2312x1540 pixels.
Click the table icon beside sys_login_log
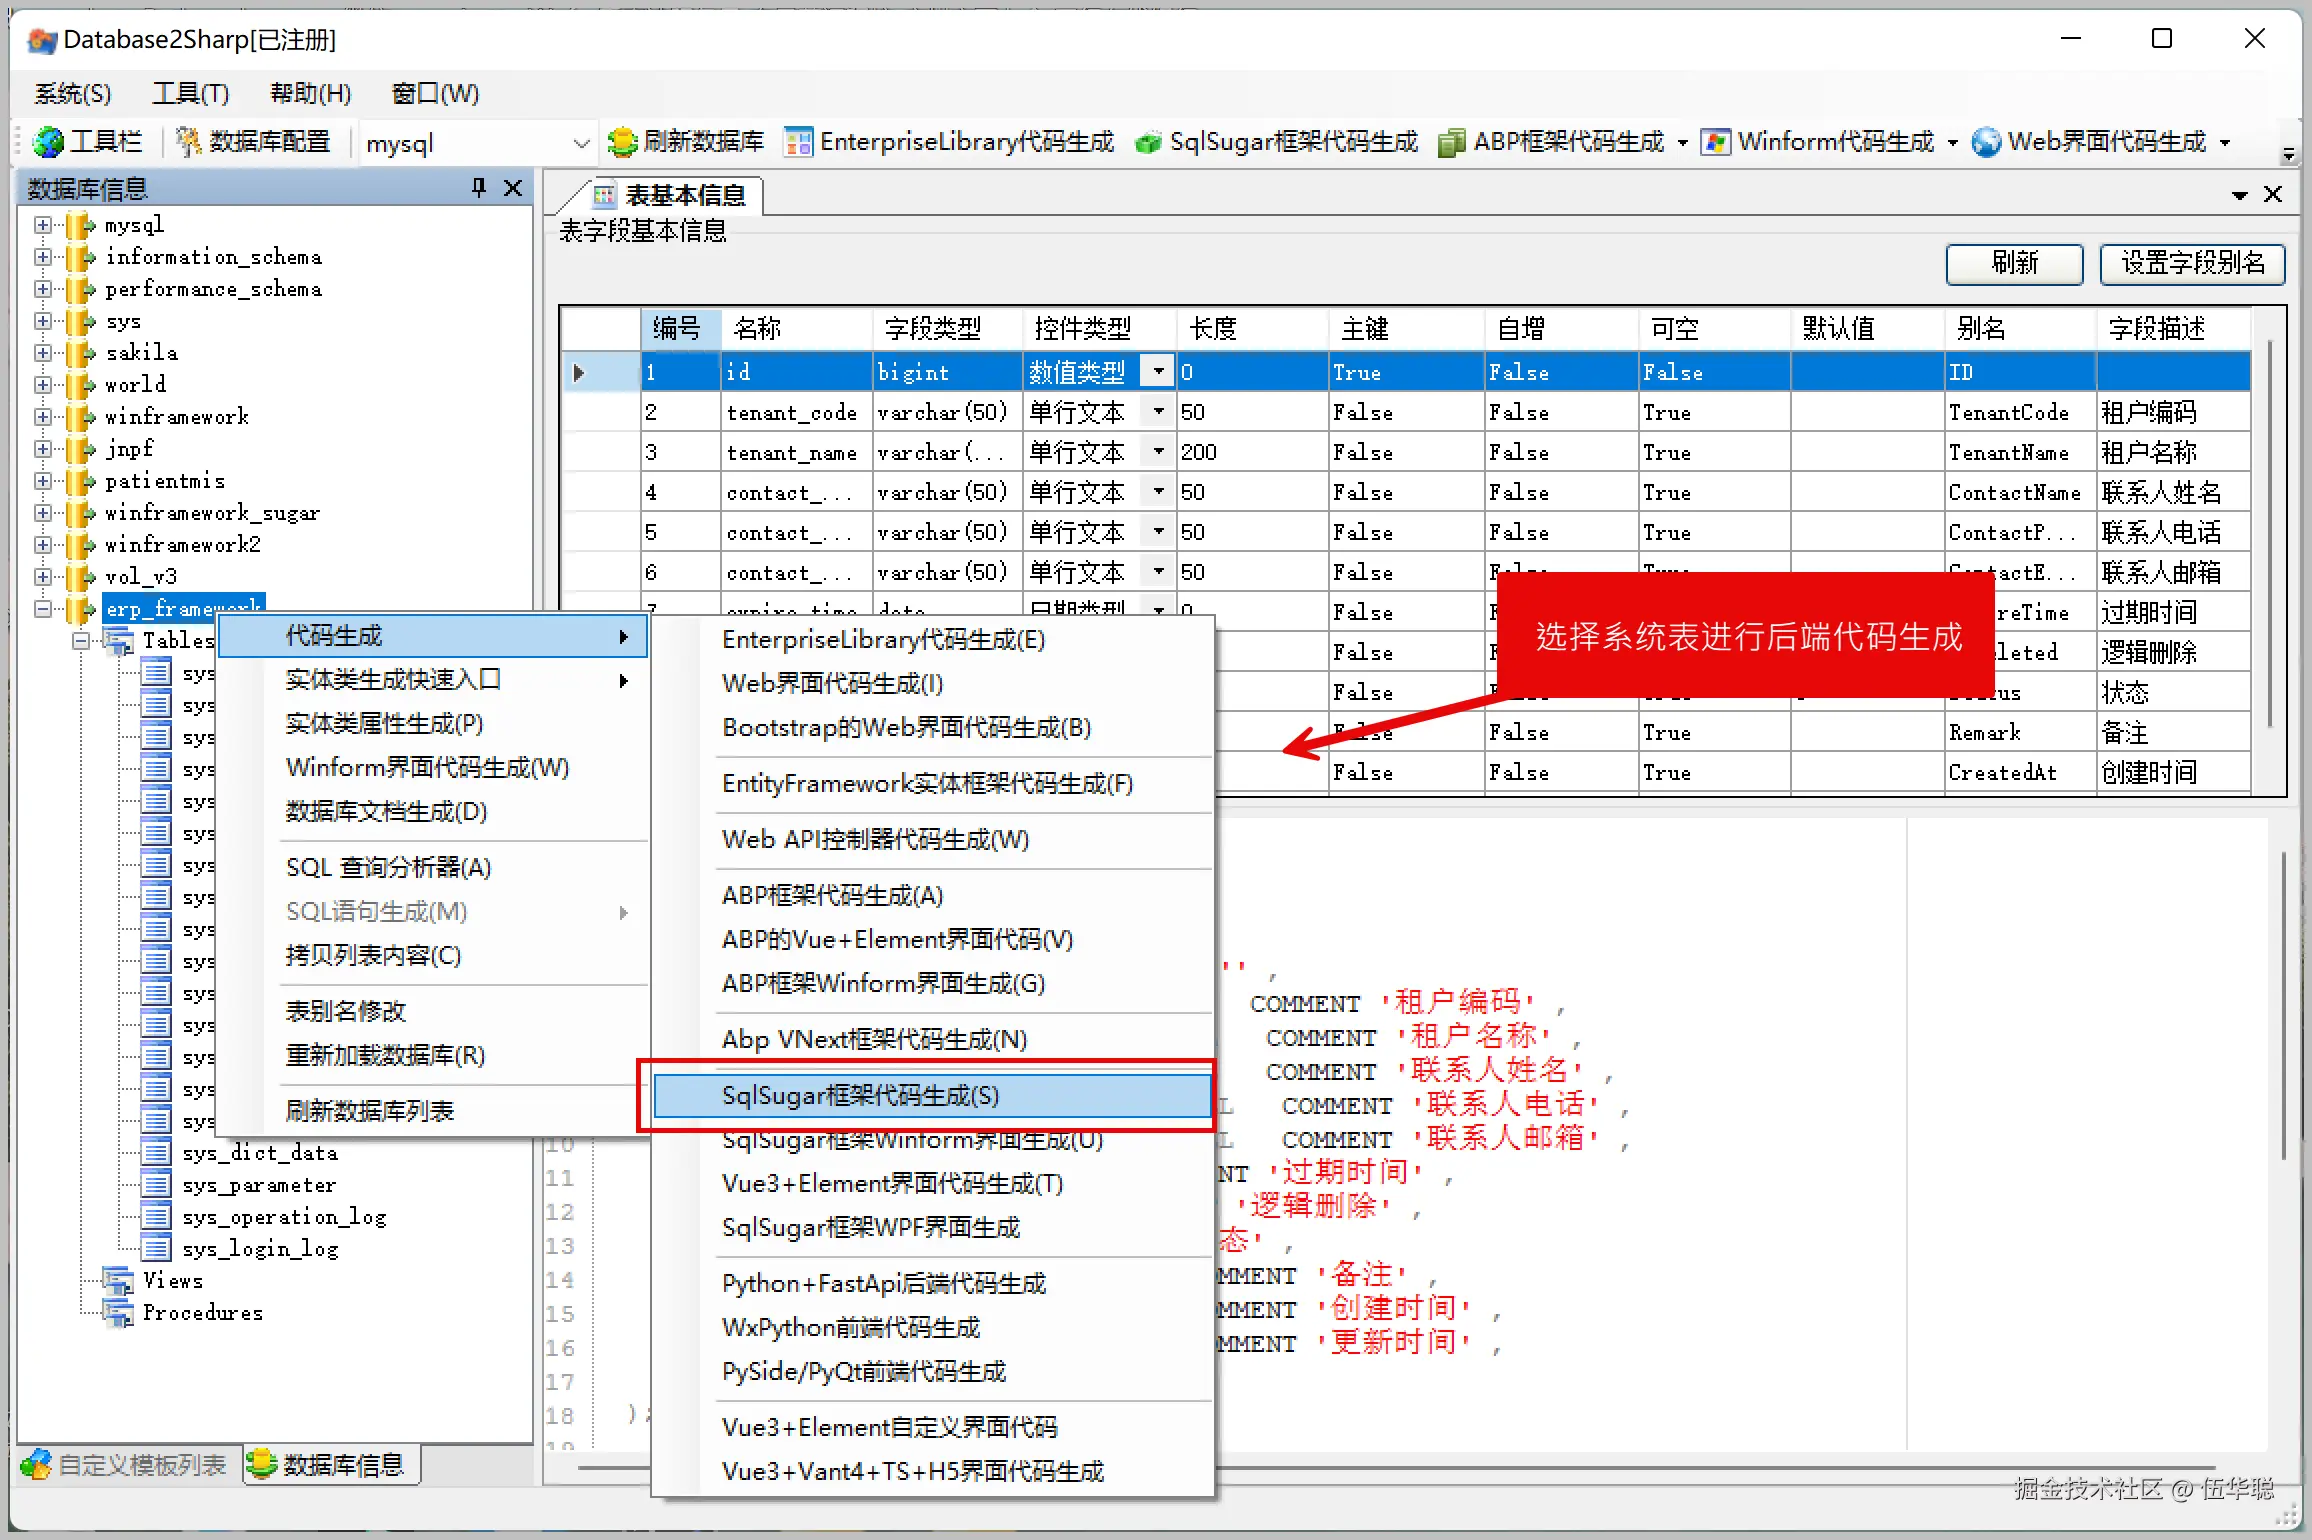click(x=155, y=1248)
